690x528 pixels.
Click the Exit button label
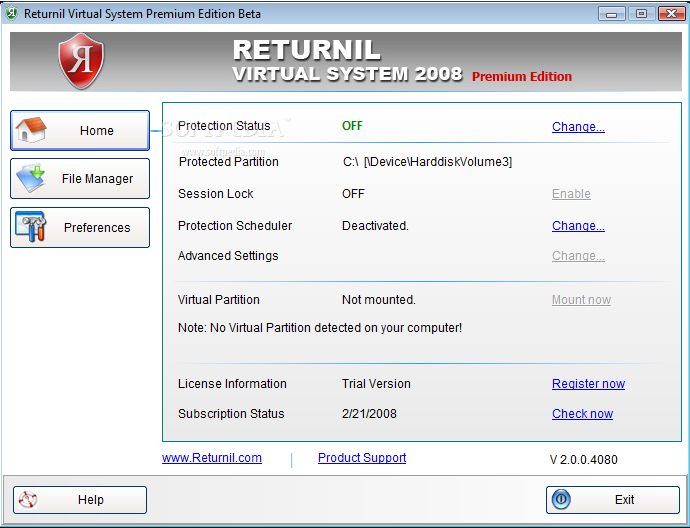tap(624, 500)
